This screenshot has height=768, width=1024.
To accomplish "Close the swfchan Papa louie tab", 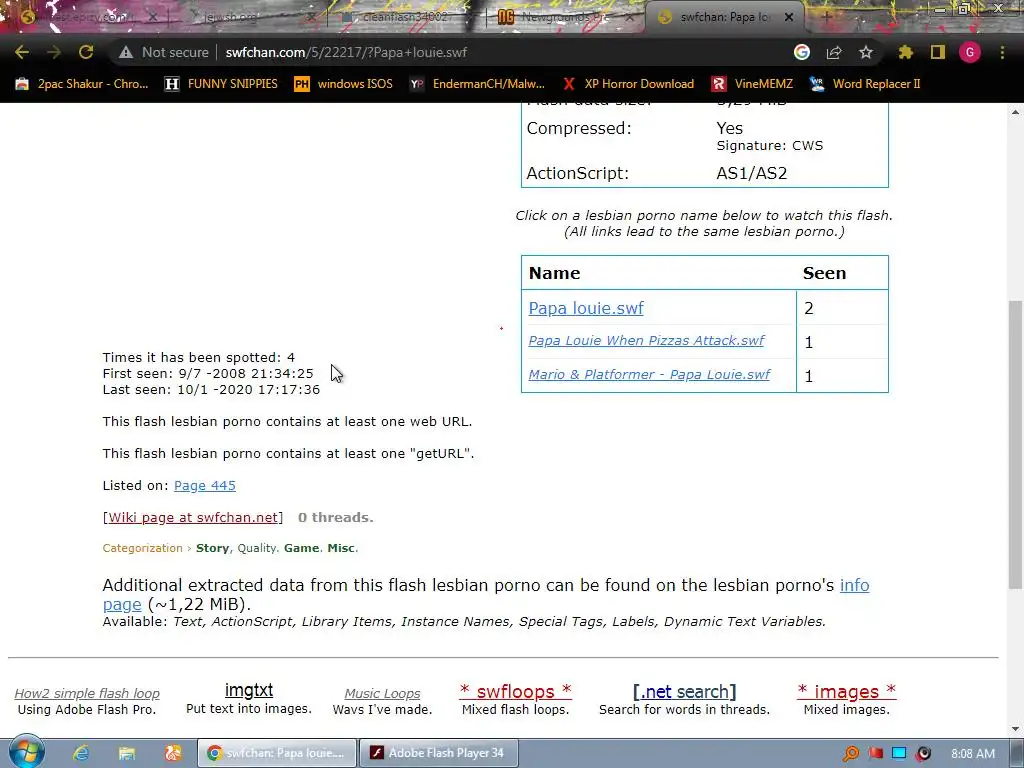I will (789, 18).
